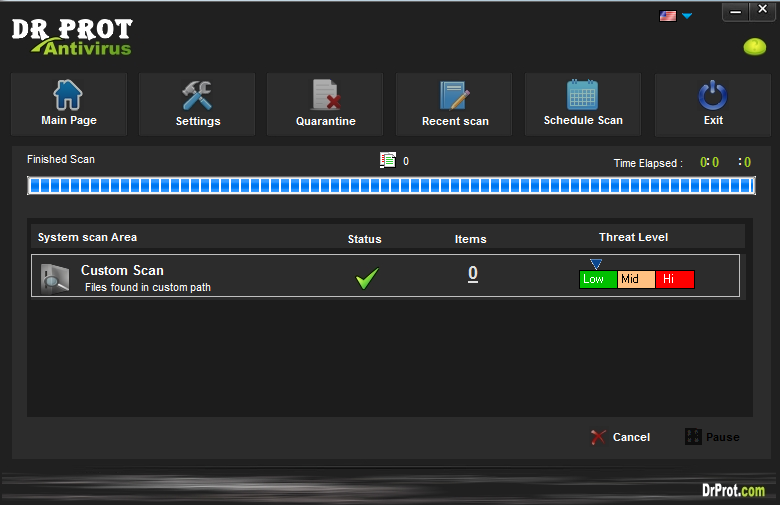
Task: Click the Pause icon
Action: point(693,436)
